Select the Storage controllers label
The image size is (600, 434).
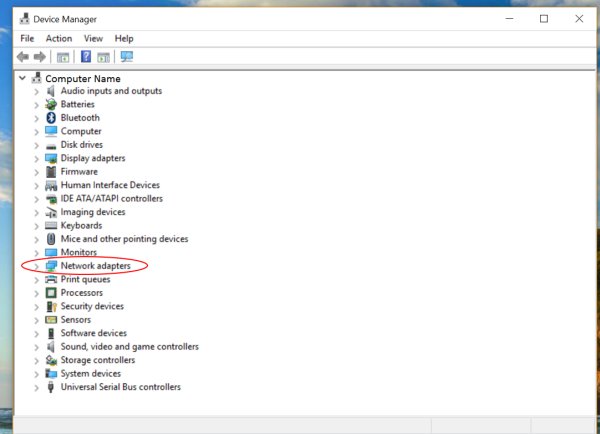point(98,360)
